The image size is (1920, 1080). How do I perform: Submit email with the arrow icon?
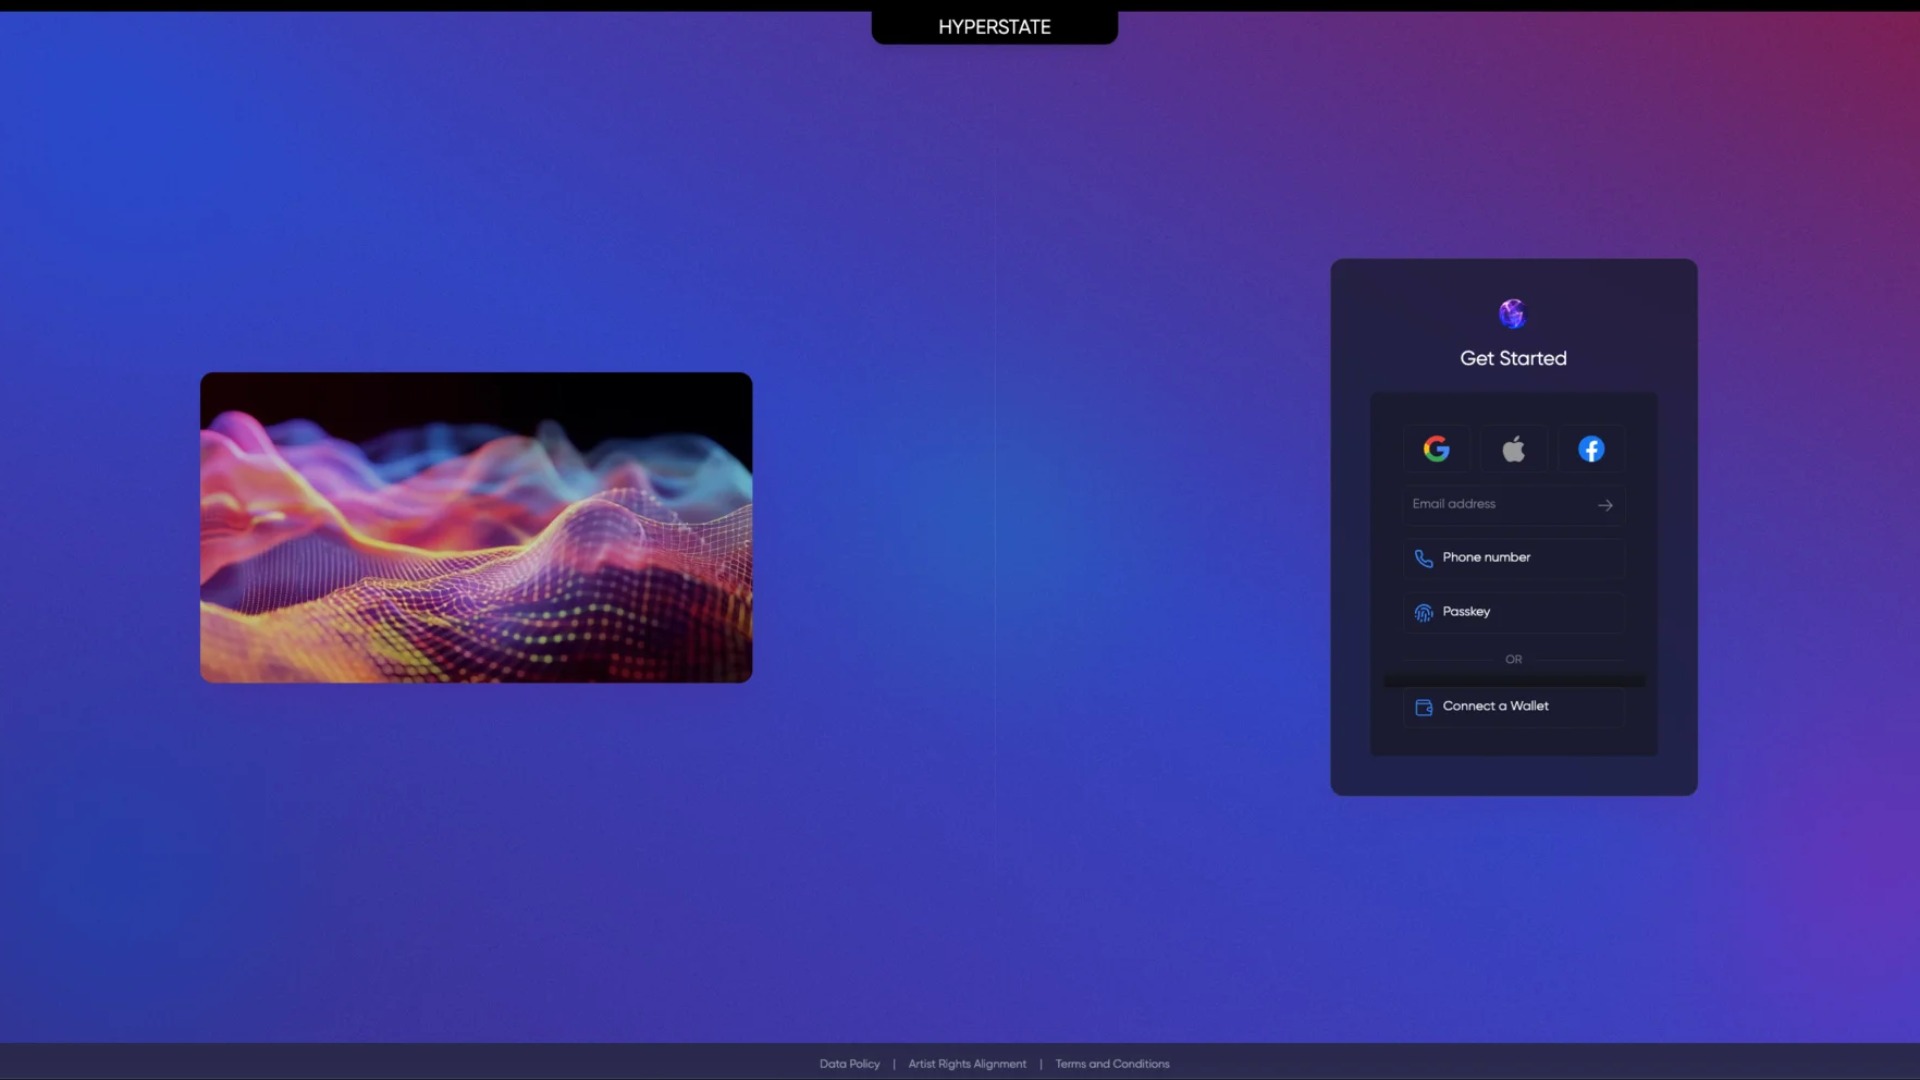click(x=1605, y=505)
